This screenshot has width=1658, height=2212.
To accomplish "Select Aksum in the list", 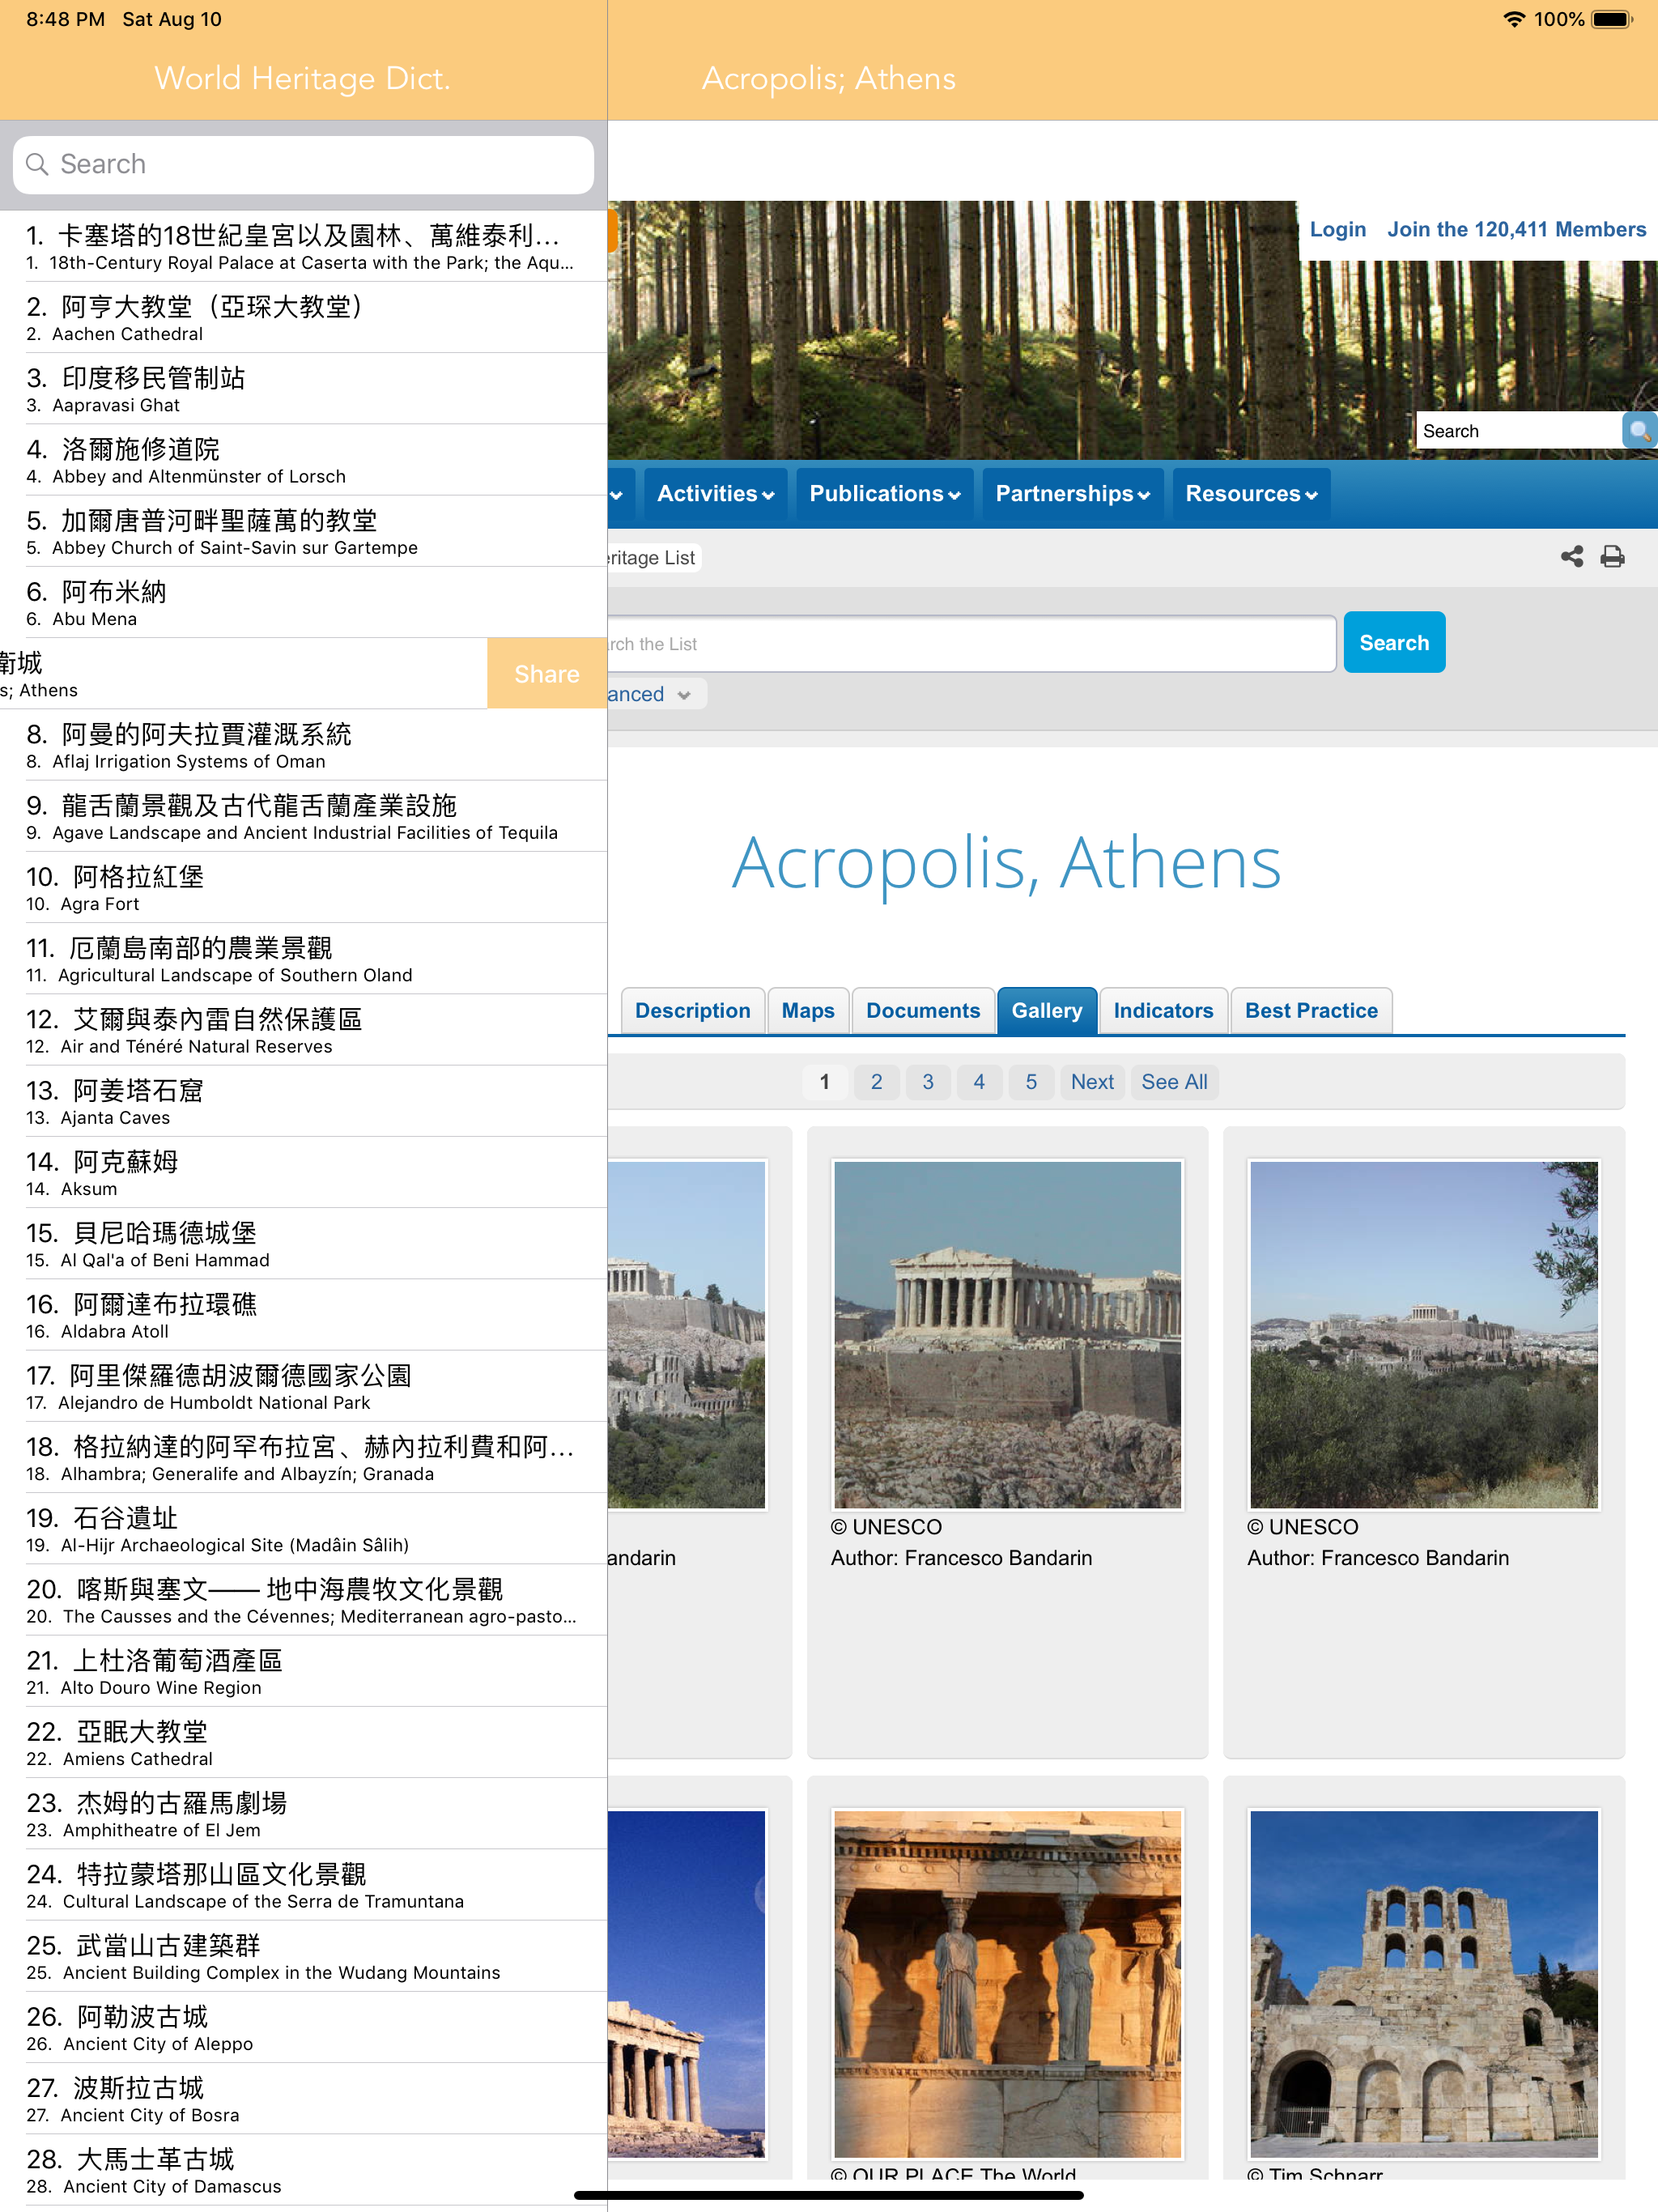I will 303,1173.
